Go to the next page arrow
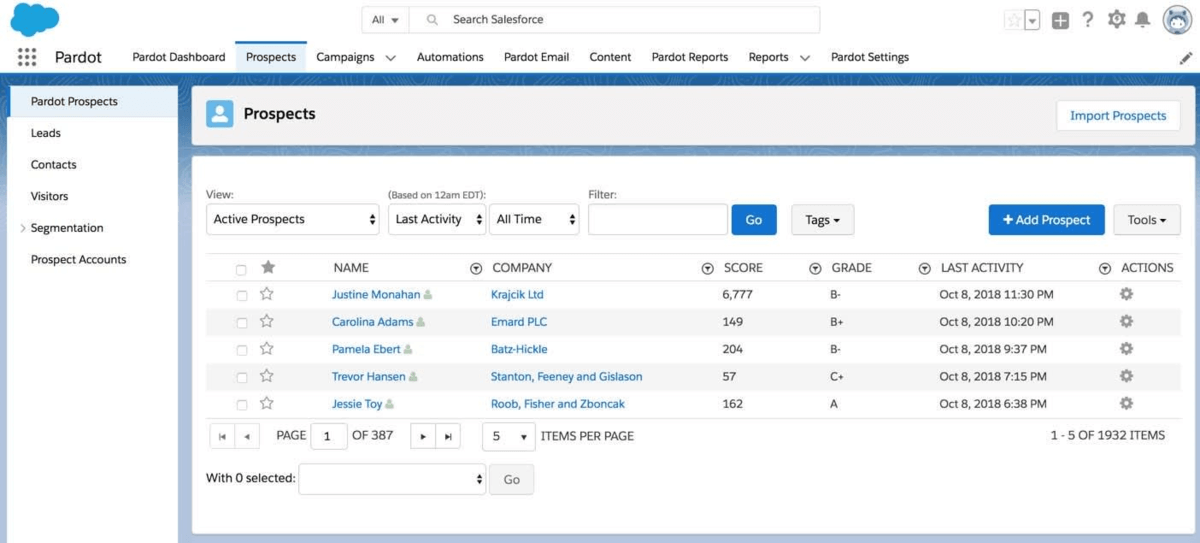The height and width of the screenshot is (543, 1200). tap(424, 436)
